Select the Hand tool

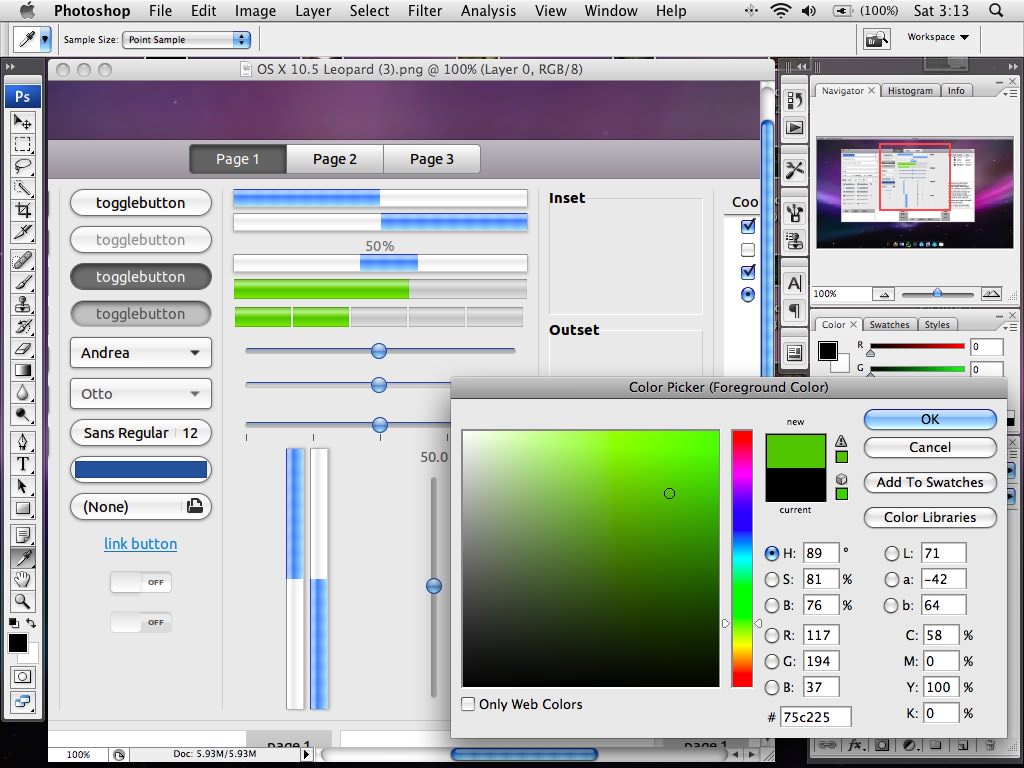pos(23,579)
